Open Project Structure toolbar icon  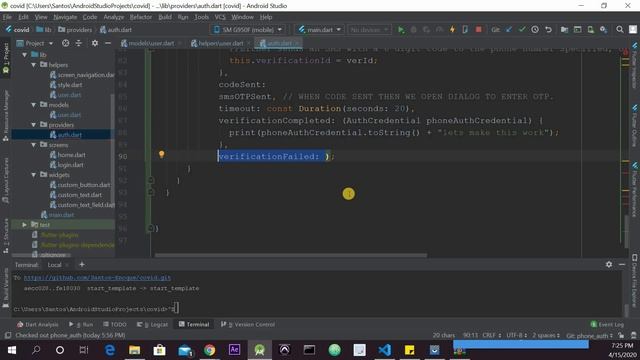click(564, 30)
